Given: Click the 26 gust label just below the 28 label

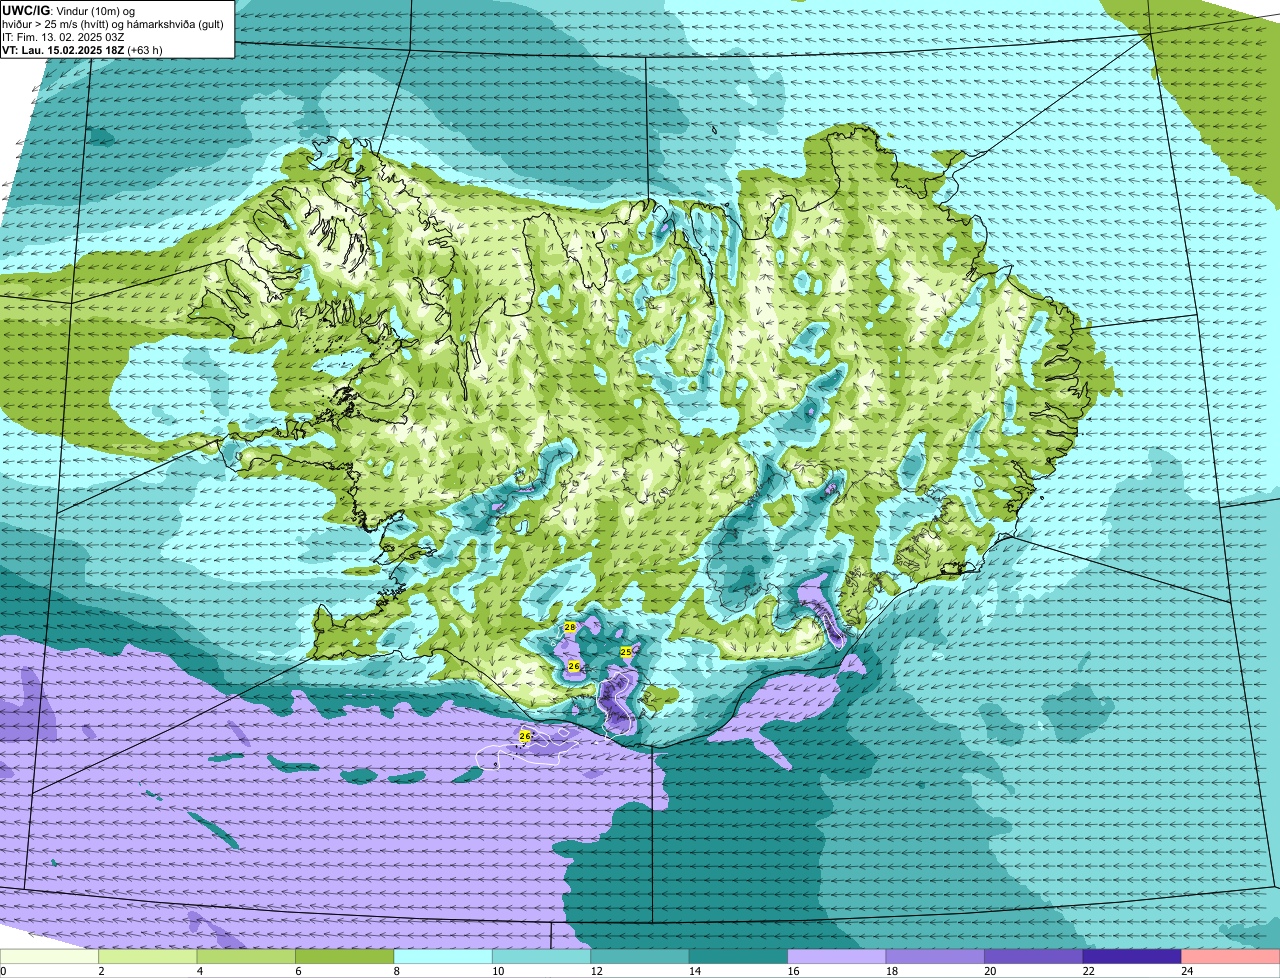Looking at the screenshot, I should coord(574,666).
